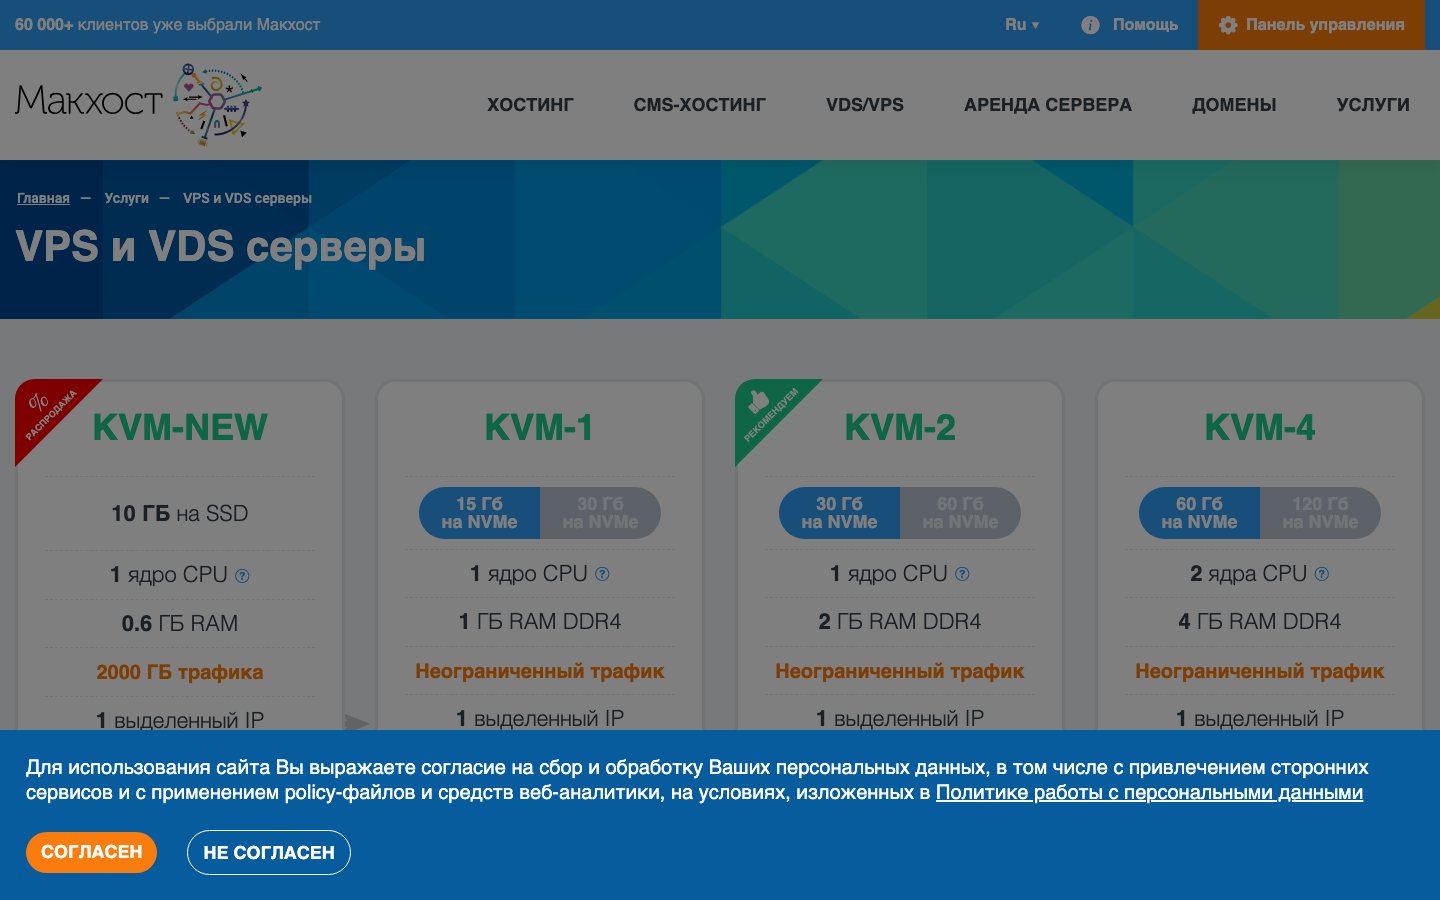
Task: Click the Помощь link
Action: (1145, 25)
